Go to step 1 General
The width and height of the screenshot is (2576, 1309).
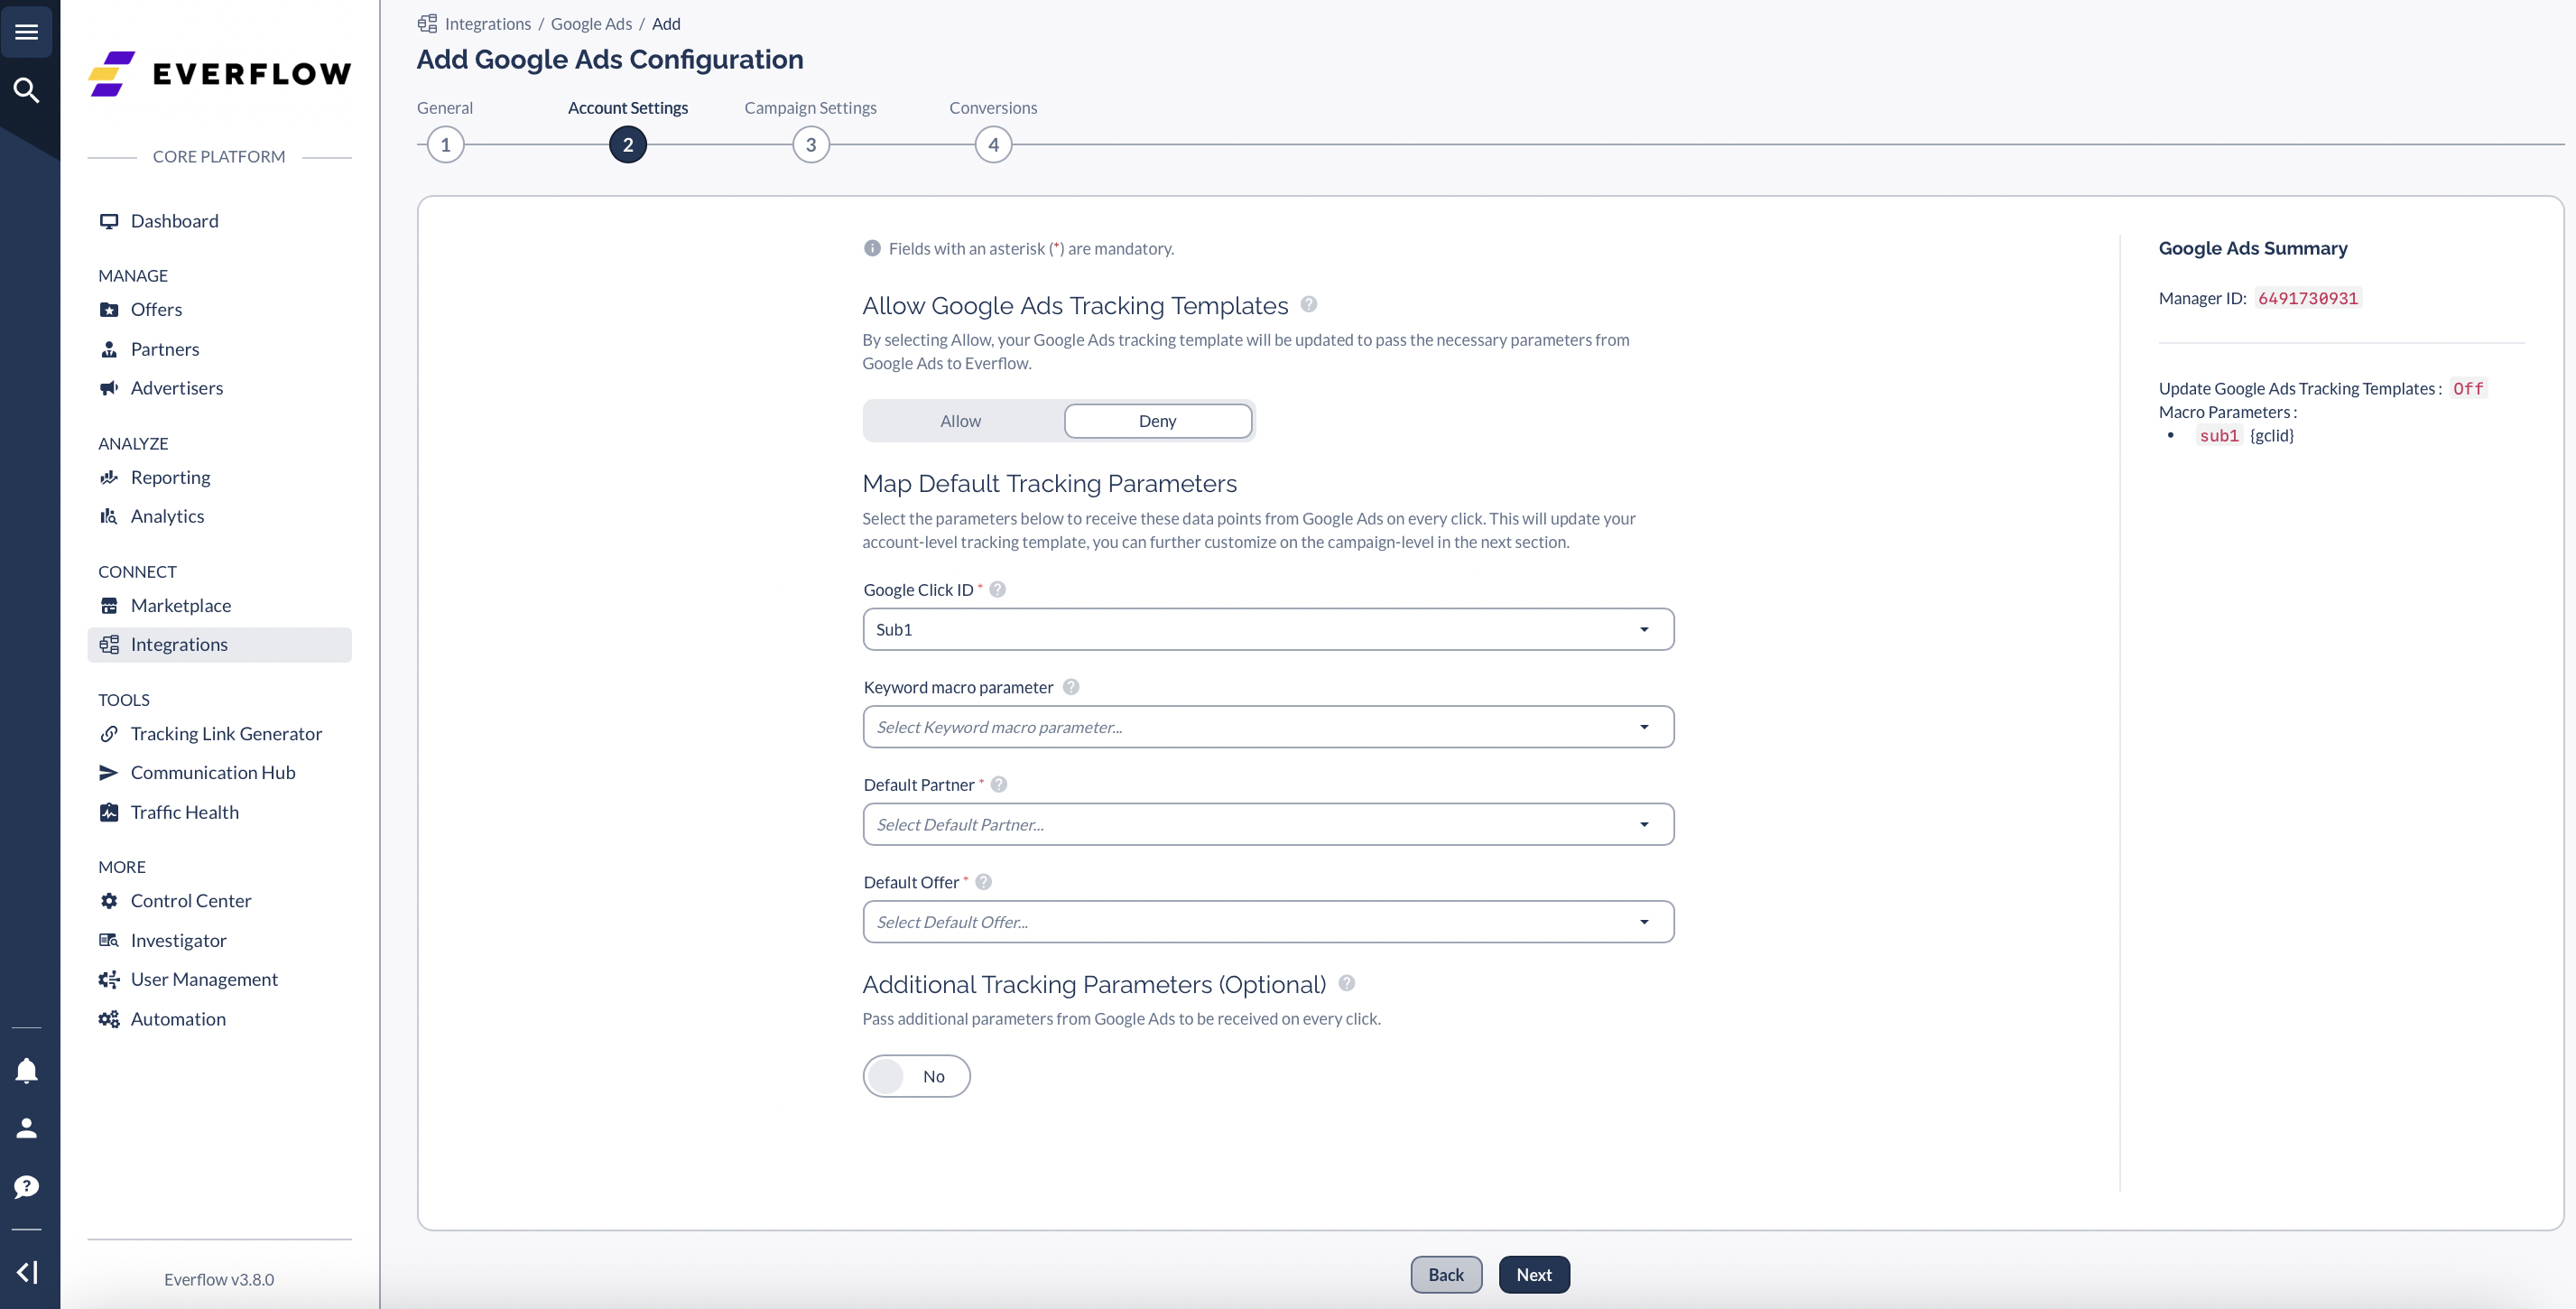(x=445, y=145)
